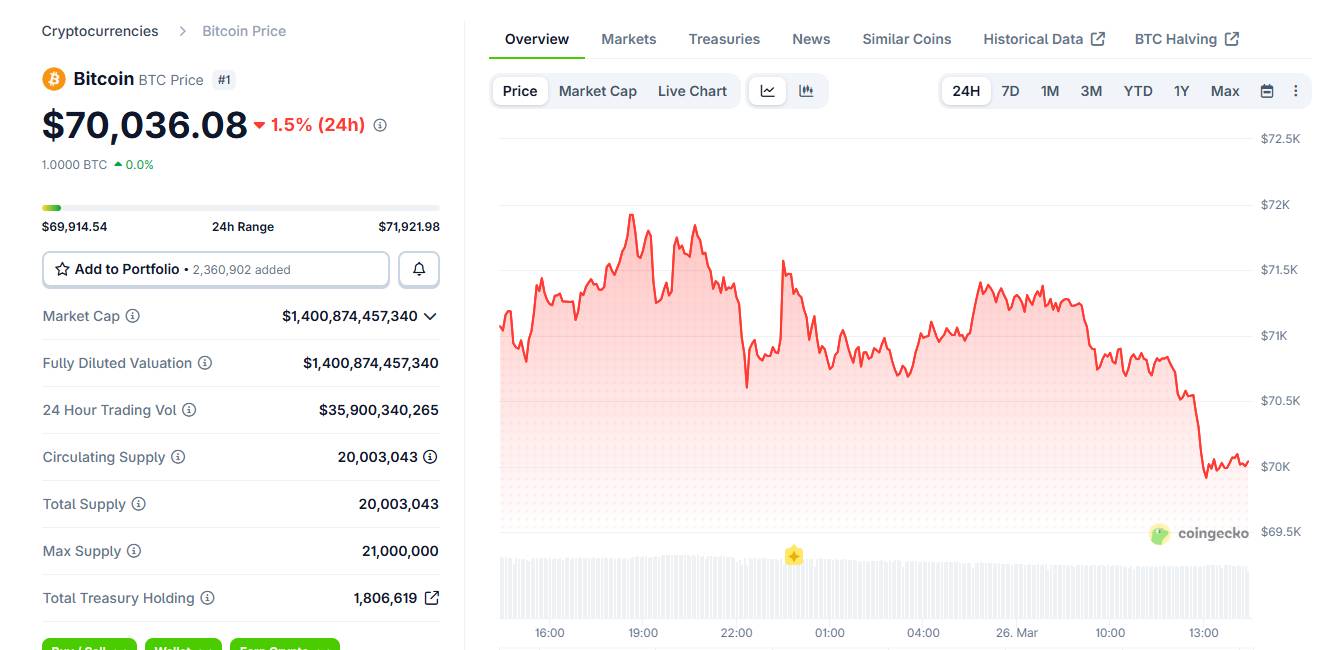Open the calendar date range picker
The image size is (1320, 650).
[x=1267, y=91]
